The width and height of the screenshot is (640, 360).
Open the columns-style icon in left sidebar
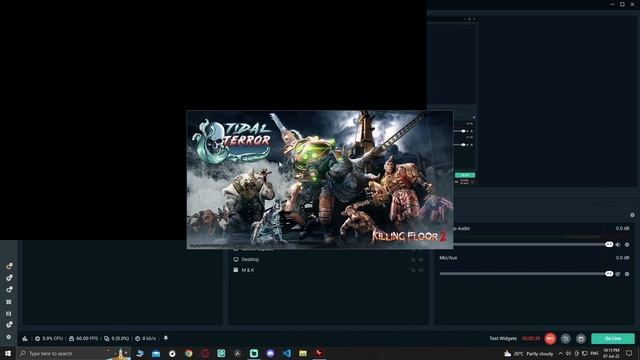tap(9, 313)
